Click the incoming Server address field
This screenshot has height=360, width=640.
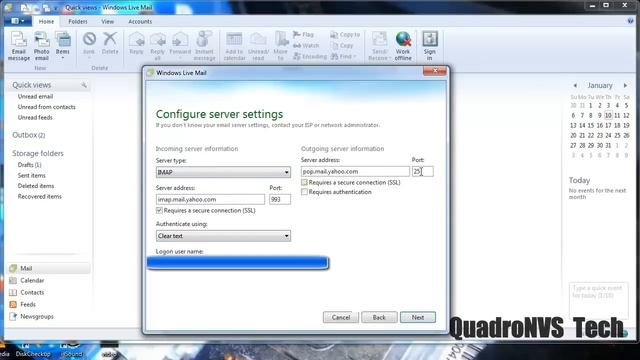210,200
